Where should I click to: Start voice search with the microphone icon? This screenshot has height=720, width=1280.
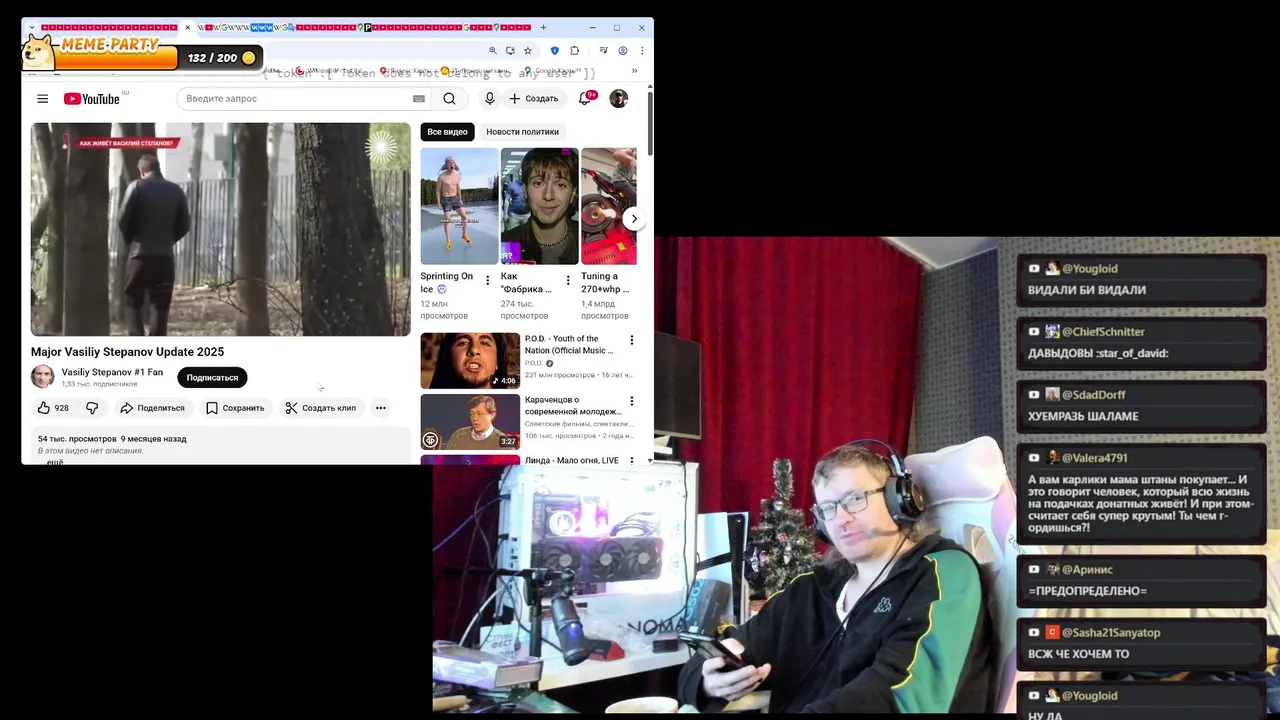tap(489, 99)
